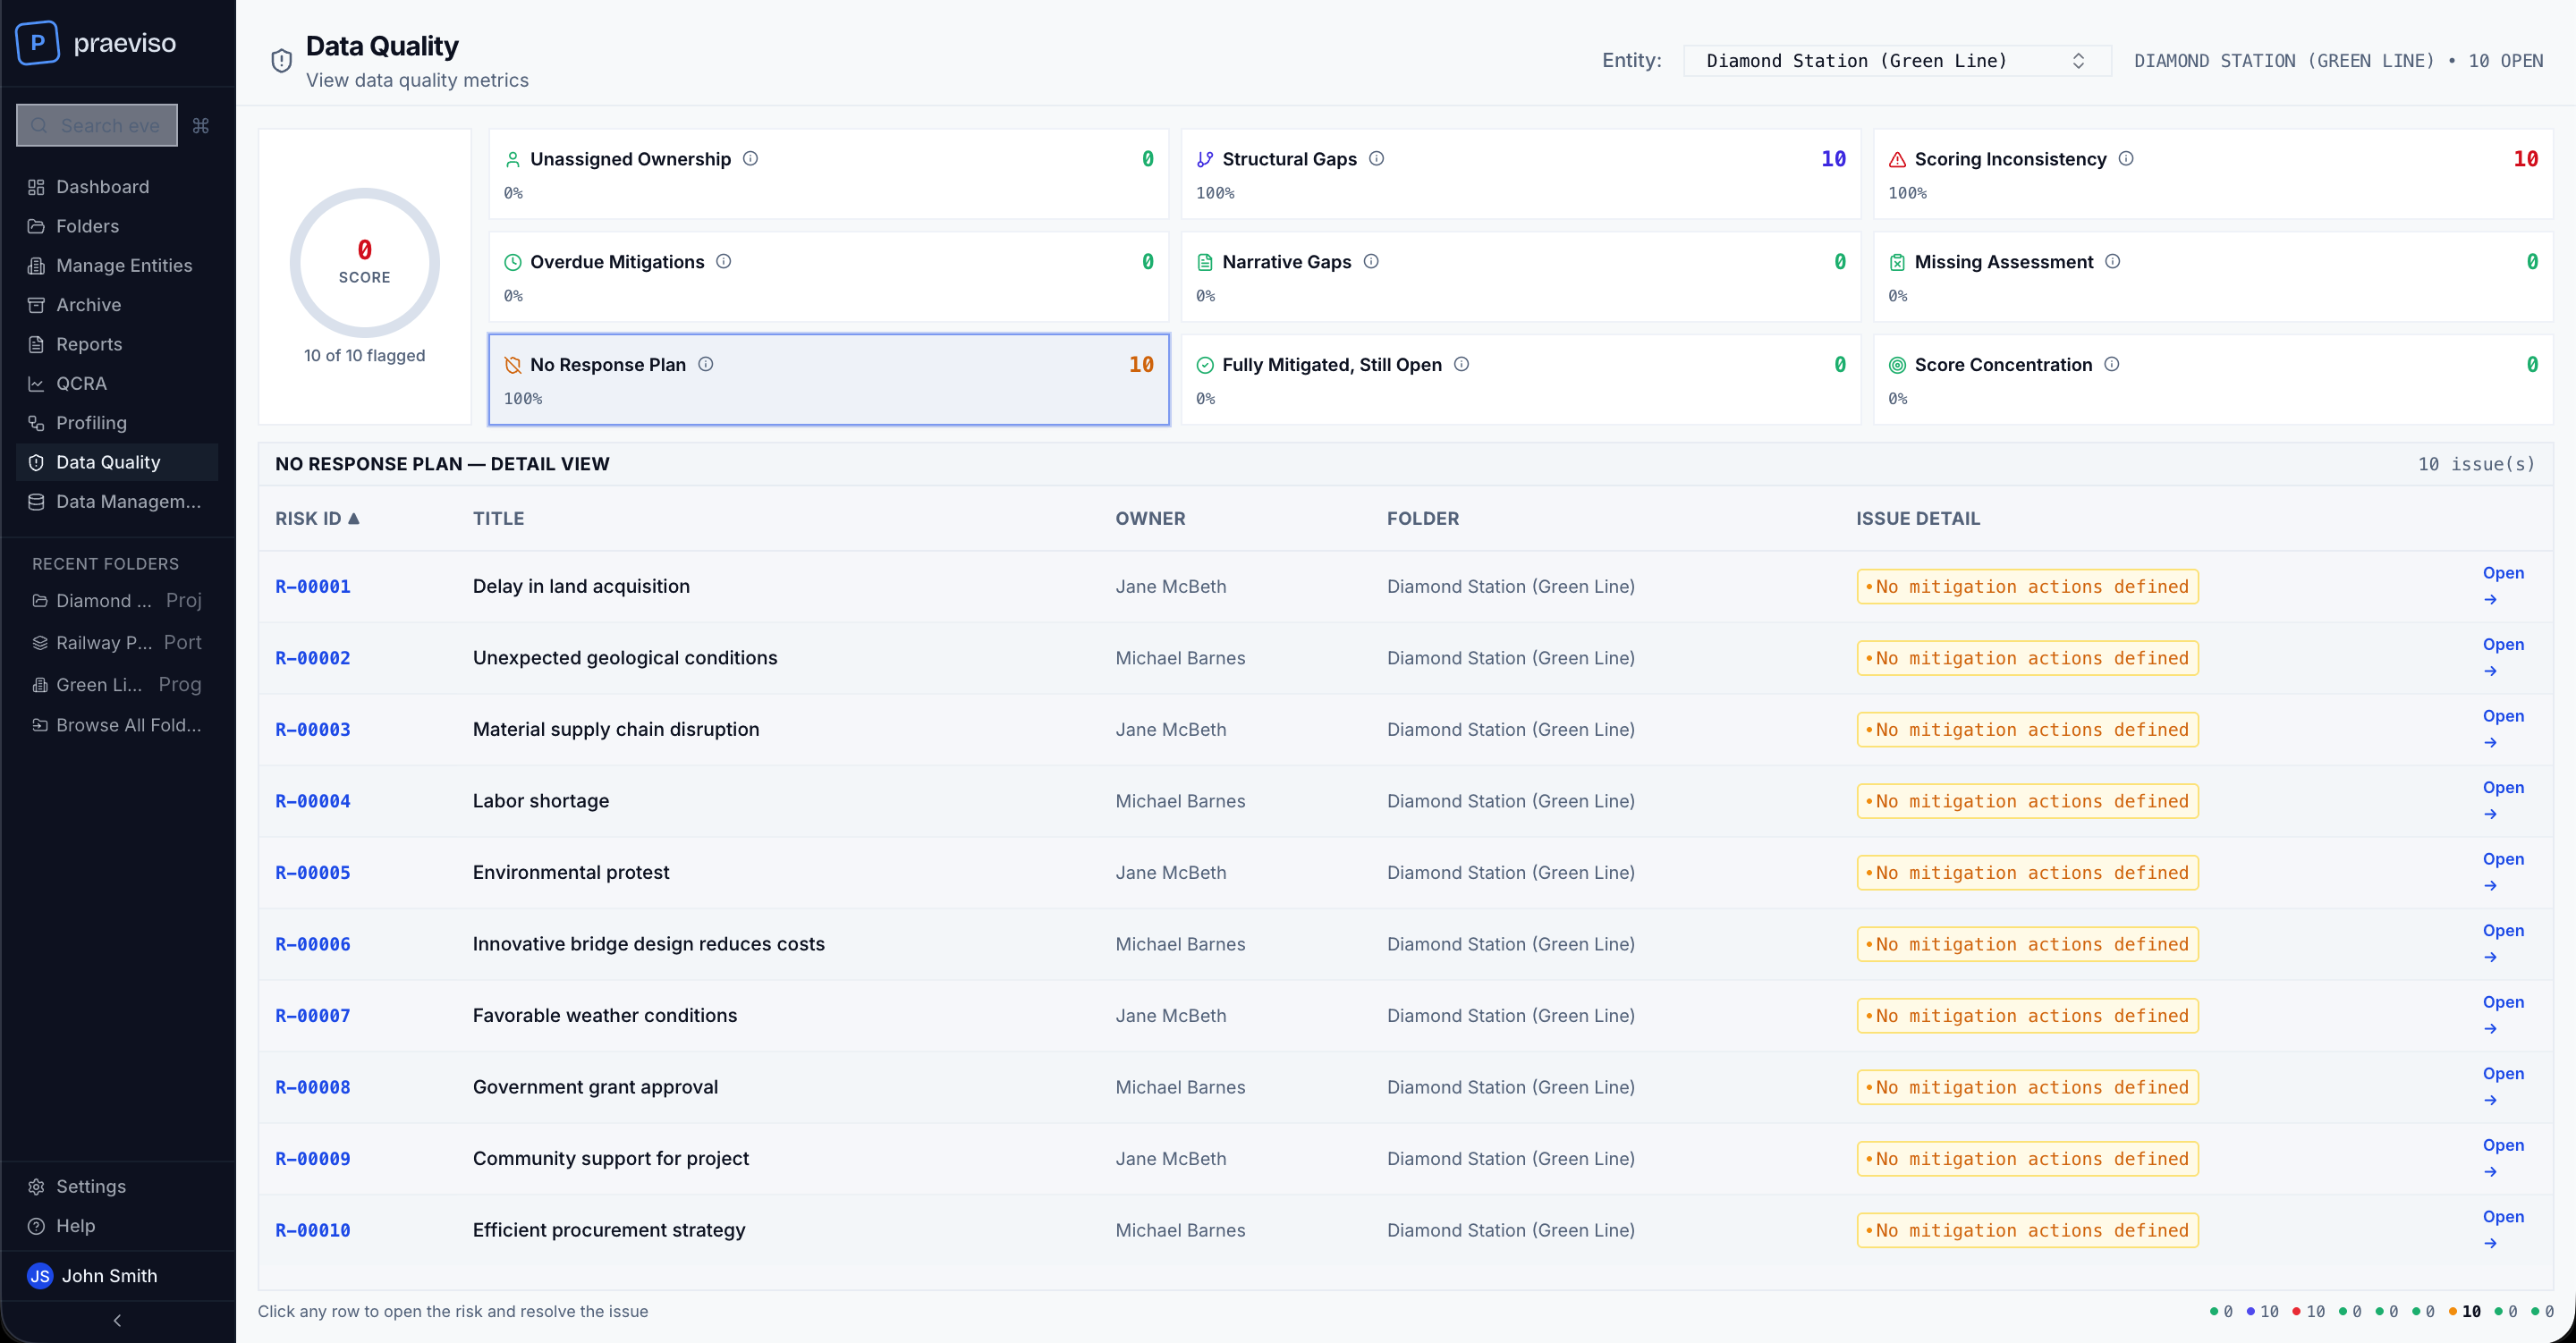The image size is (2576, 1343).
Task: Click the Open arrow for R-00010
Action: (2490, 1242)
